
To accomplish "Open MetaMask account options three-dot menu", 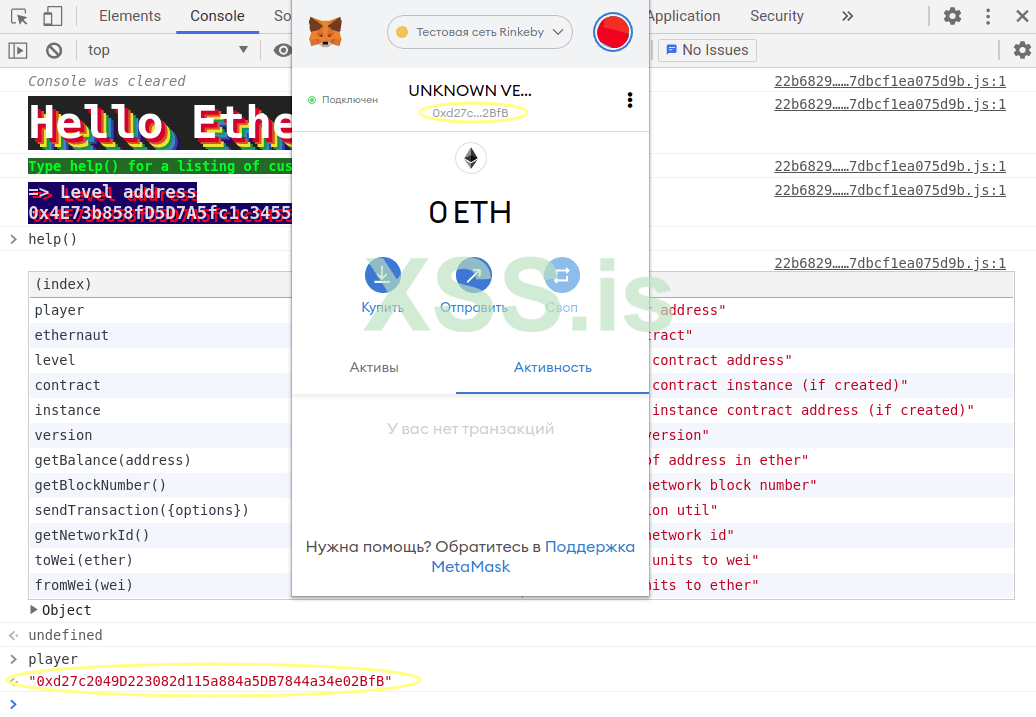I will (x=630, y=100).
